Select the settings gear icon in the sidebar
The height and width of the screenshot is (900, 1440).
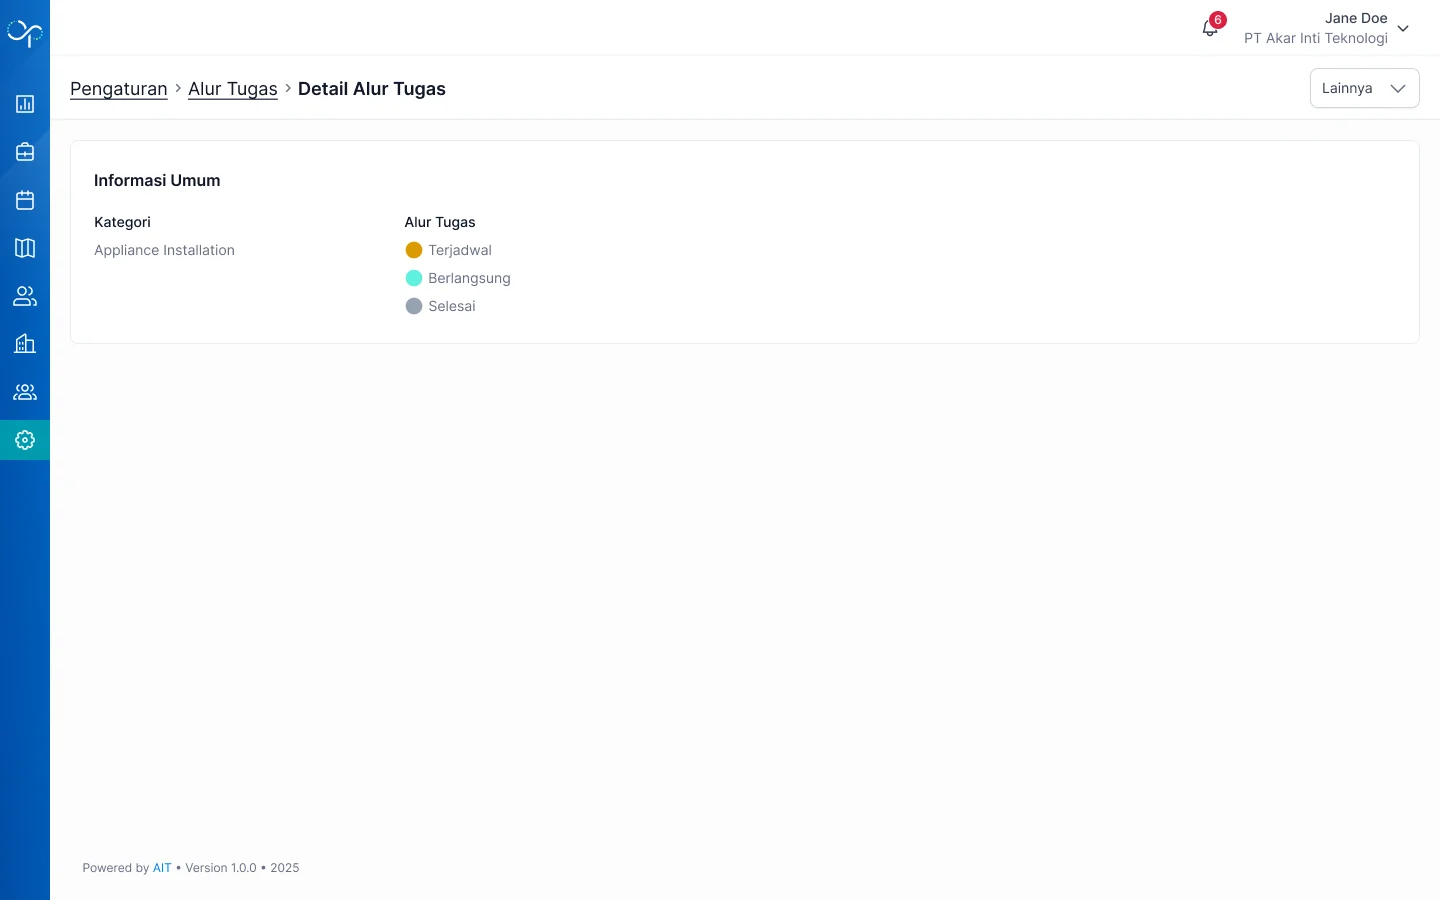tap(25, 440)
